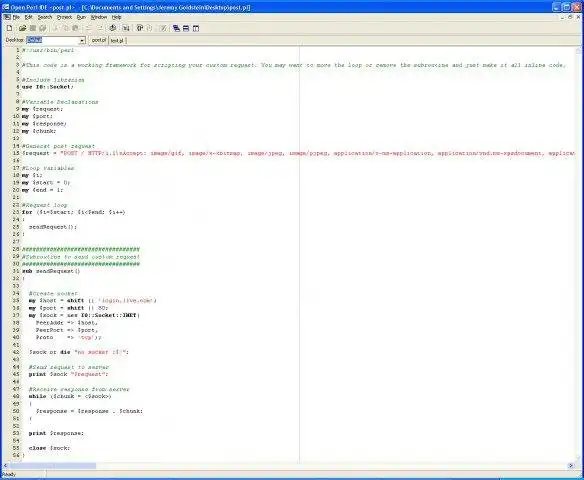584x480 pixels.
Task: Click the line 'use IO::Socket;'
Action: (48, 87)
